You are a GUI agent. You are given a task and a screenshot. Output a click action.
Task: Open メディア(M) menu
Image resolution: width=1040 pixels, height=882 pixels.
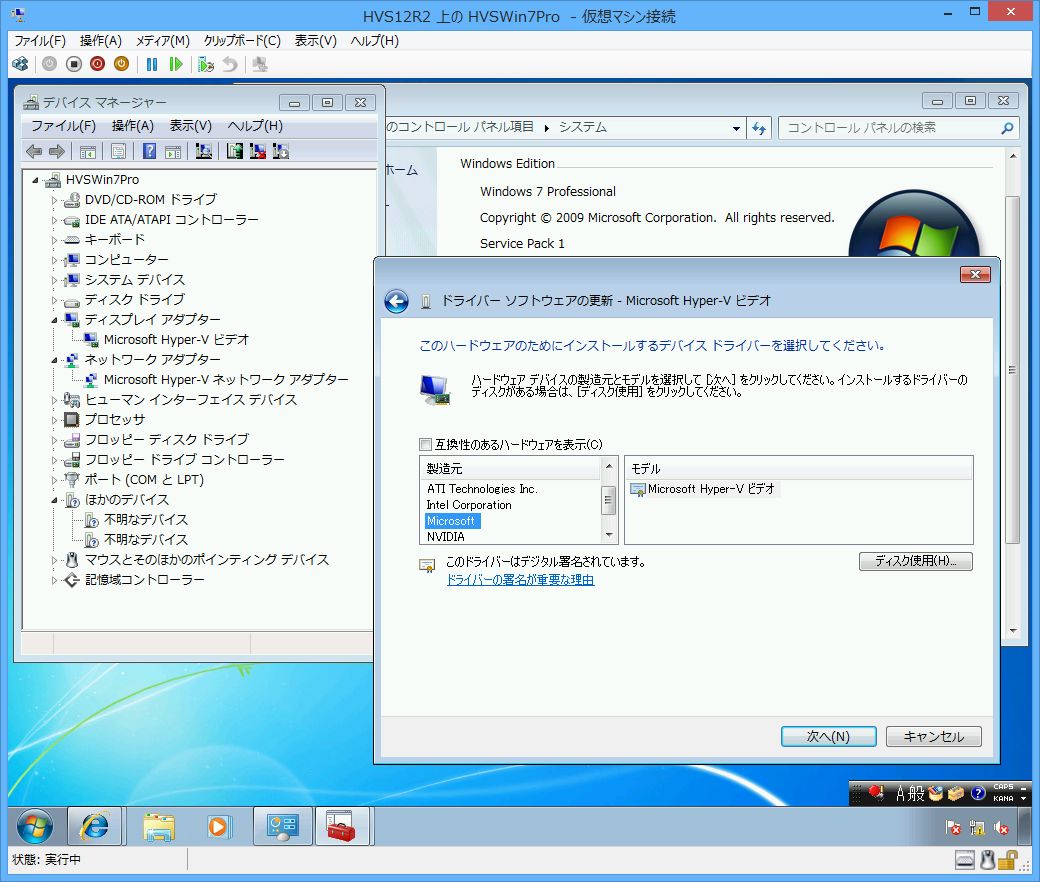tap(163, 40)
